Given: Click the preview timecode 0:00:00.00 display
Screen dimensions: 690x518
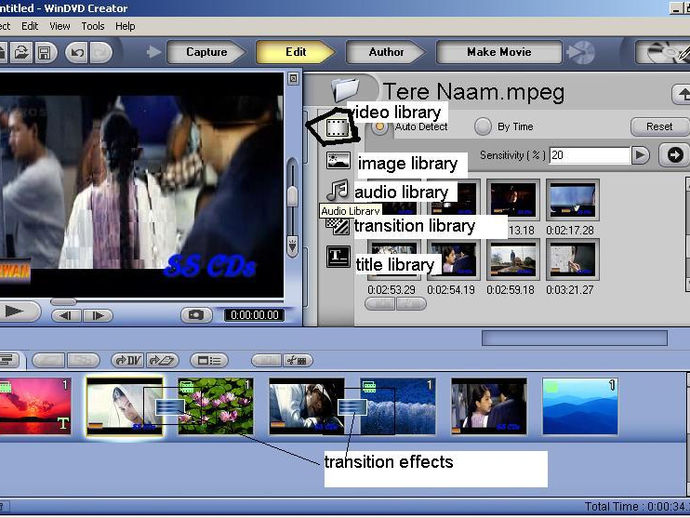Looking at the screenshot, I should 254,315.
